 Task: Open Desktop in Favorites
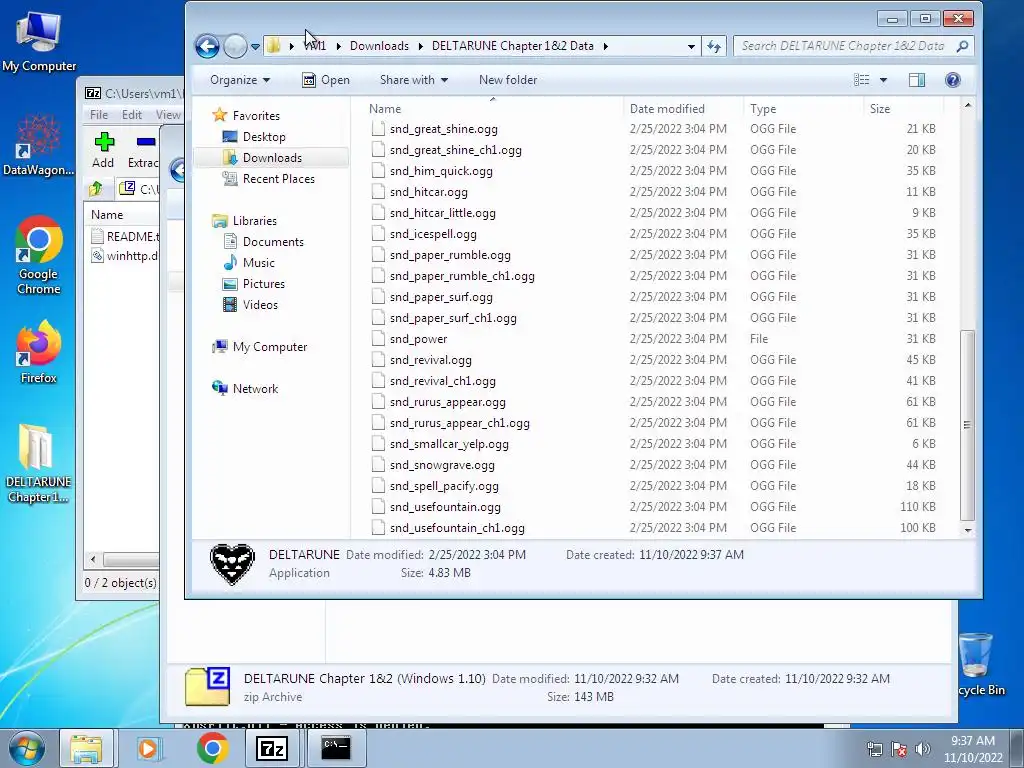click(264, 136)
